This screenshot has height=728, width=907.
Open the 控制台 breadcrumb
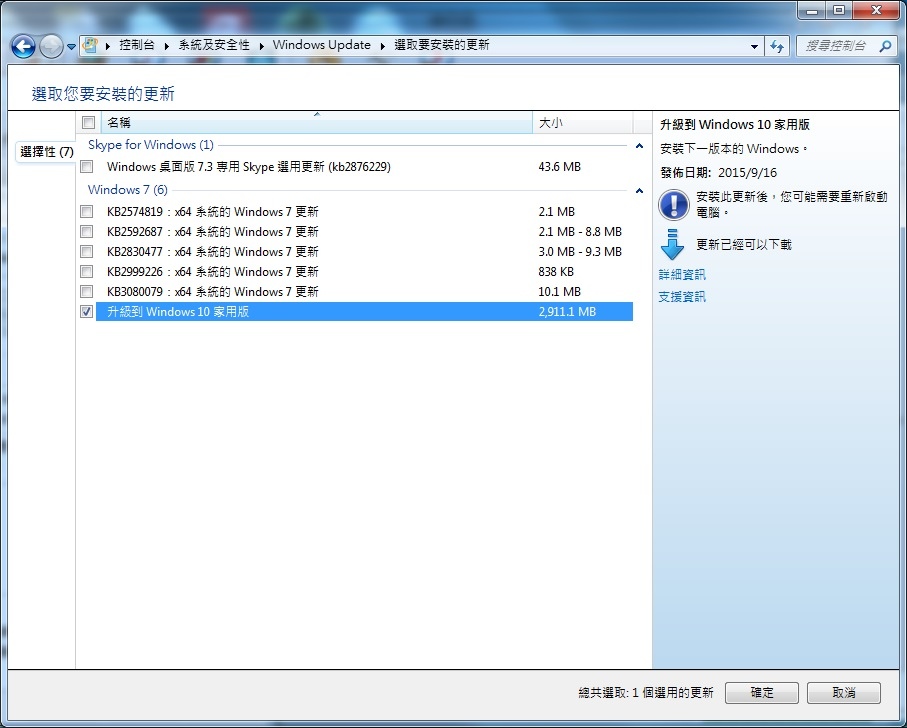pos(137,45)
